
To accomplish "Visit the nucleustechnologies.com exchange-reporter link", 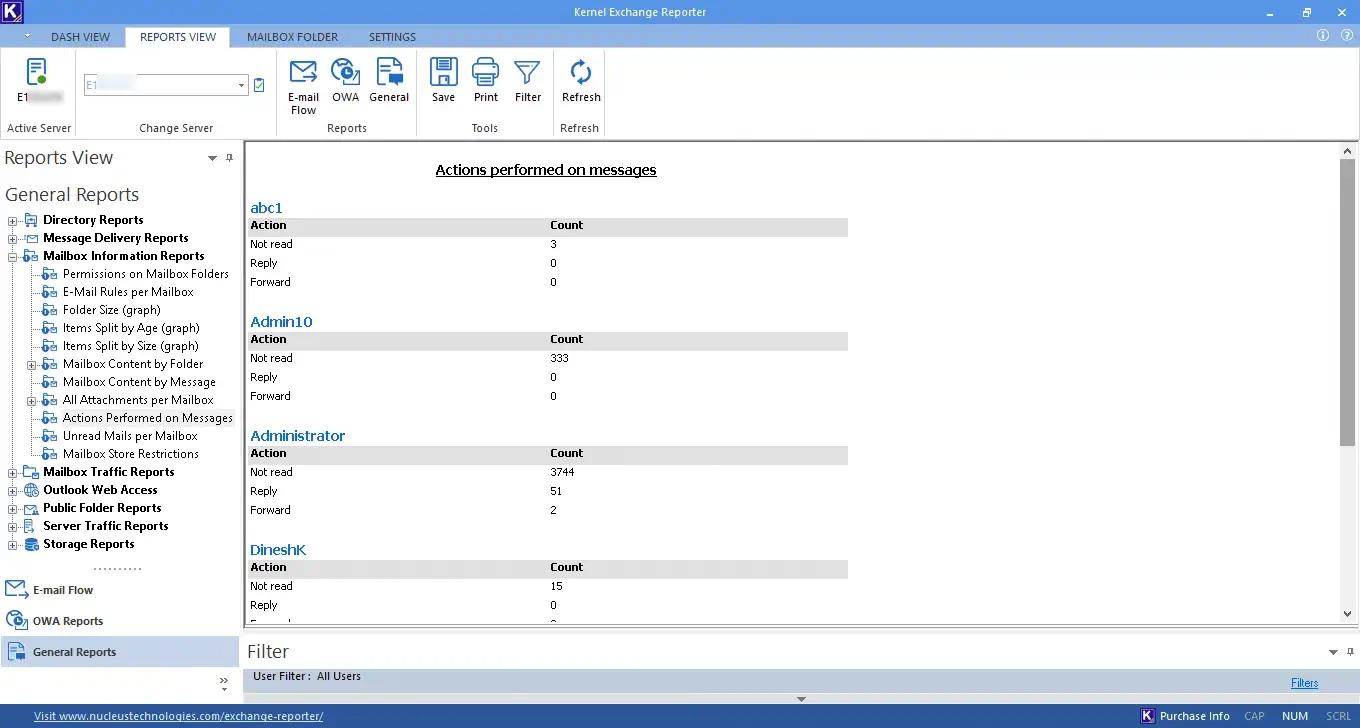I will [x=178, y=716].
